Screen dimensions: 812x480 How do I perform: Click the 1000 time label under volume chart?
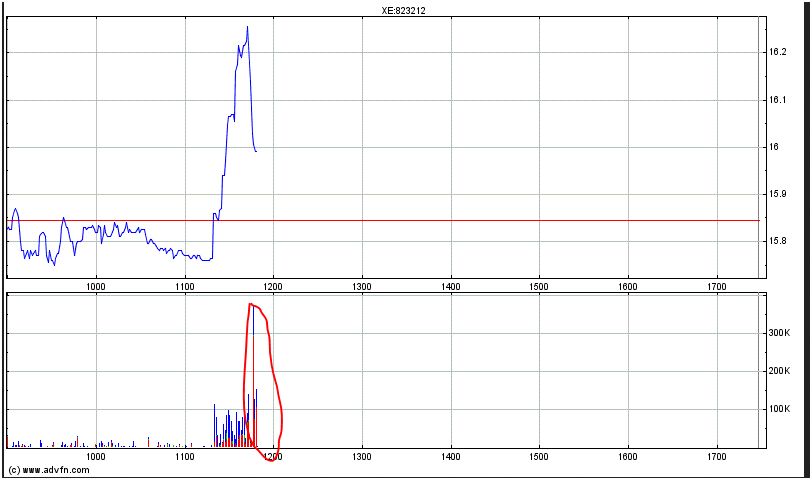96,456
